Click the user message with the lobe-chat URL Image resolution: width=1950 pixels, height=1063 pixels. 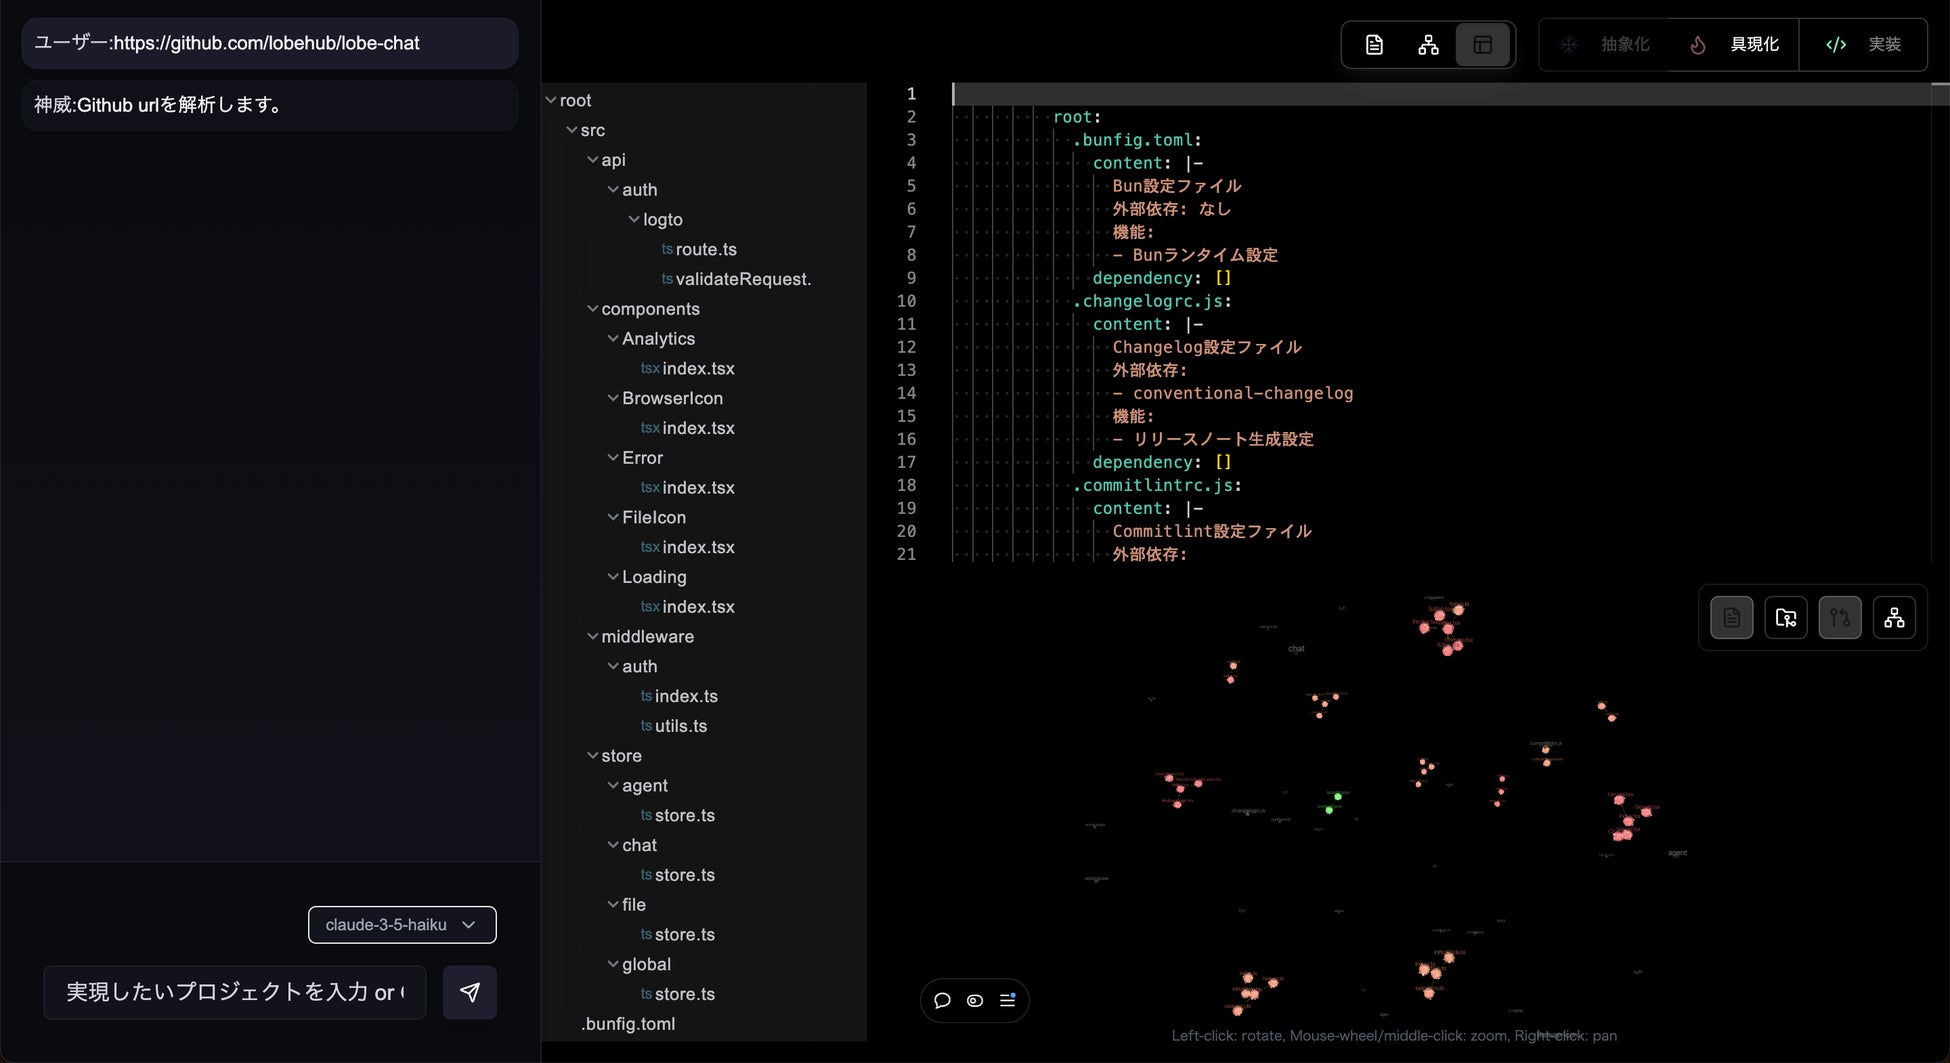270,43
